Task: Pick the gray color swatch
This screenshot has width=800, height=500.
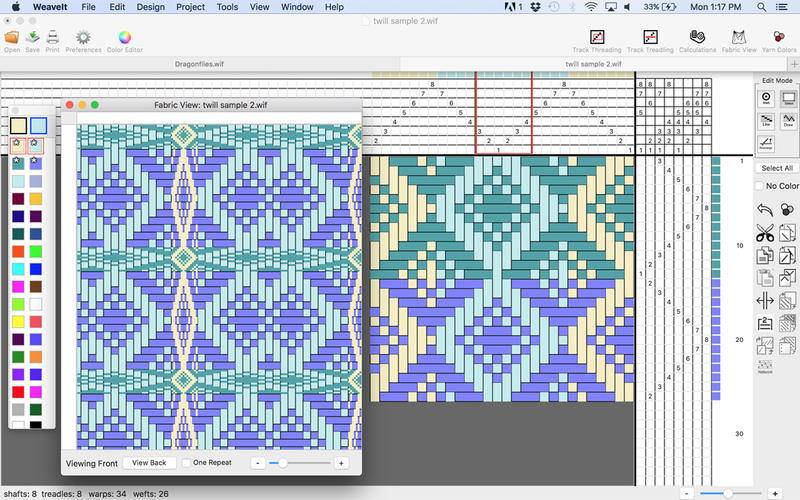Action: (x=18, y=409)
